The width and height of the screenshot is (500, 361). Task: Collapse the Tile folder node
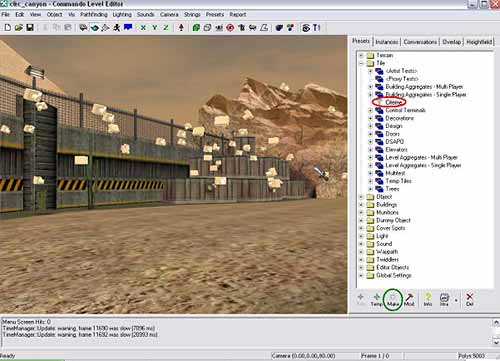[x=361, y=63]
